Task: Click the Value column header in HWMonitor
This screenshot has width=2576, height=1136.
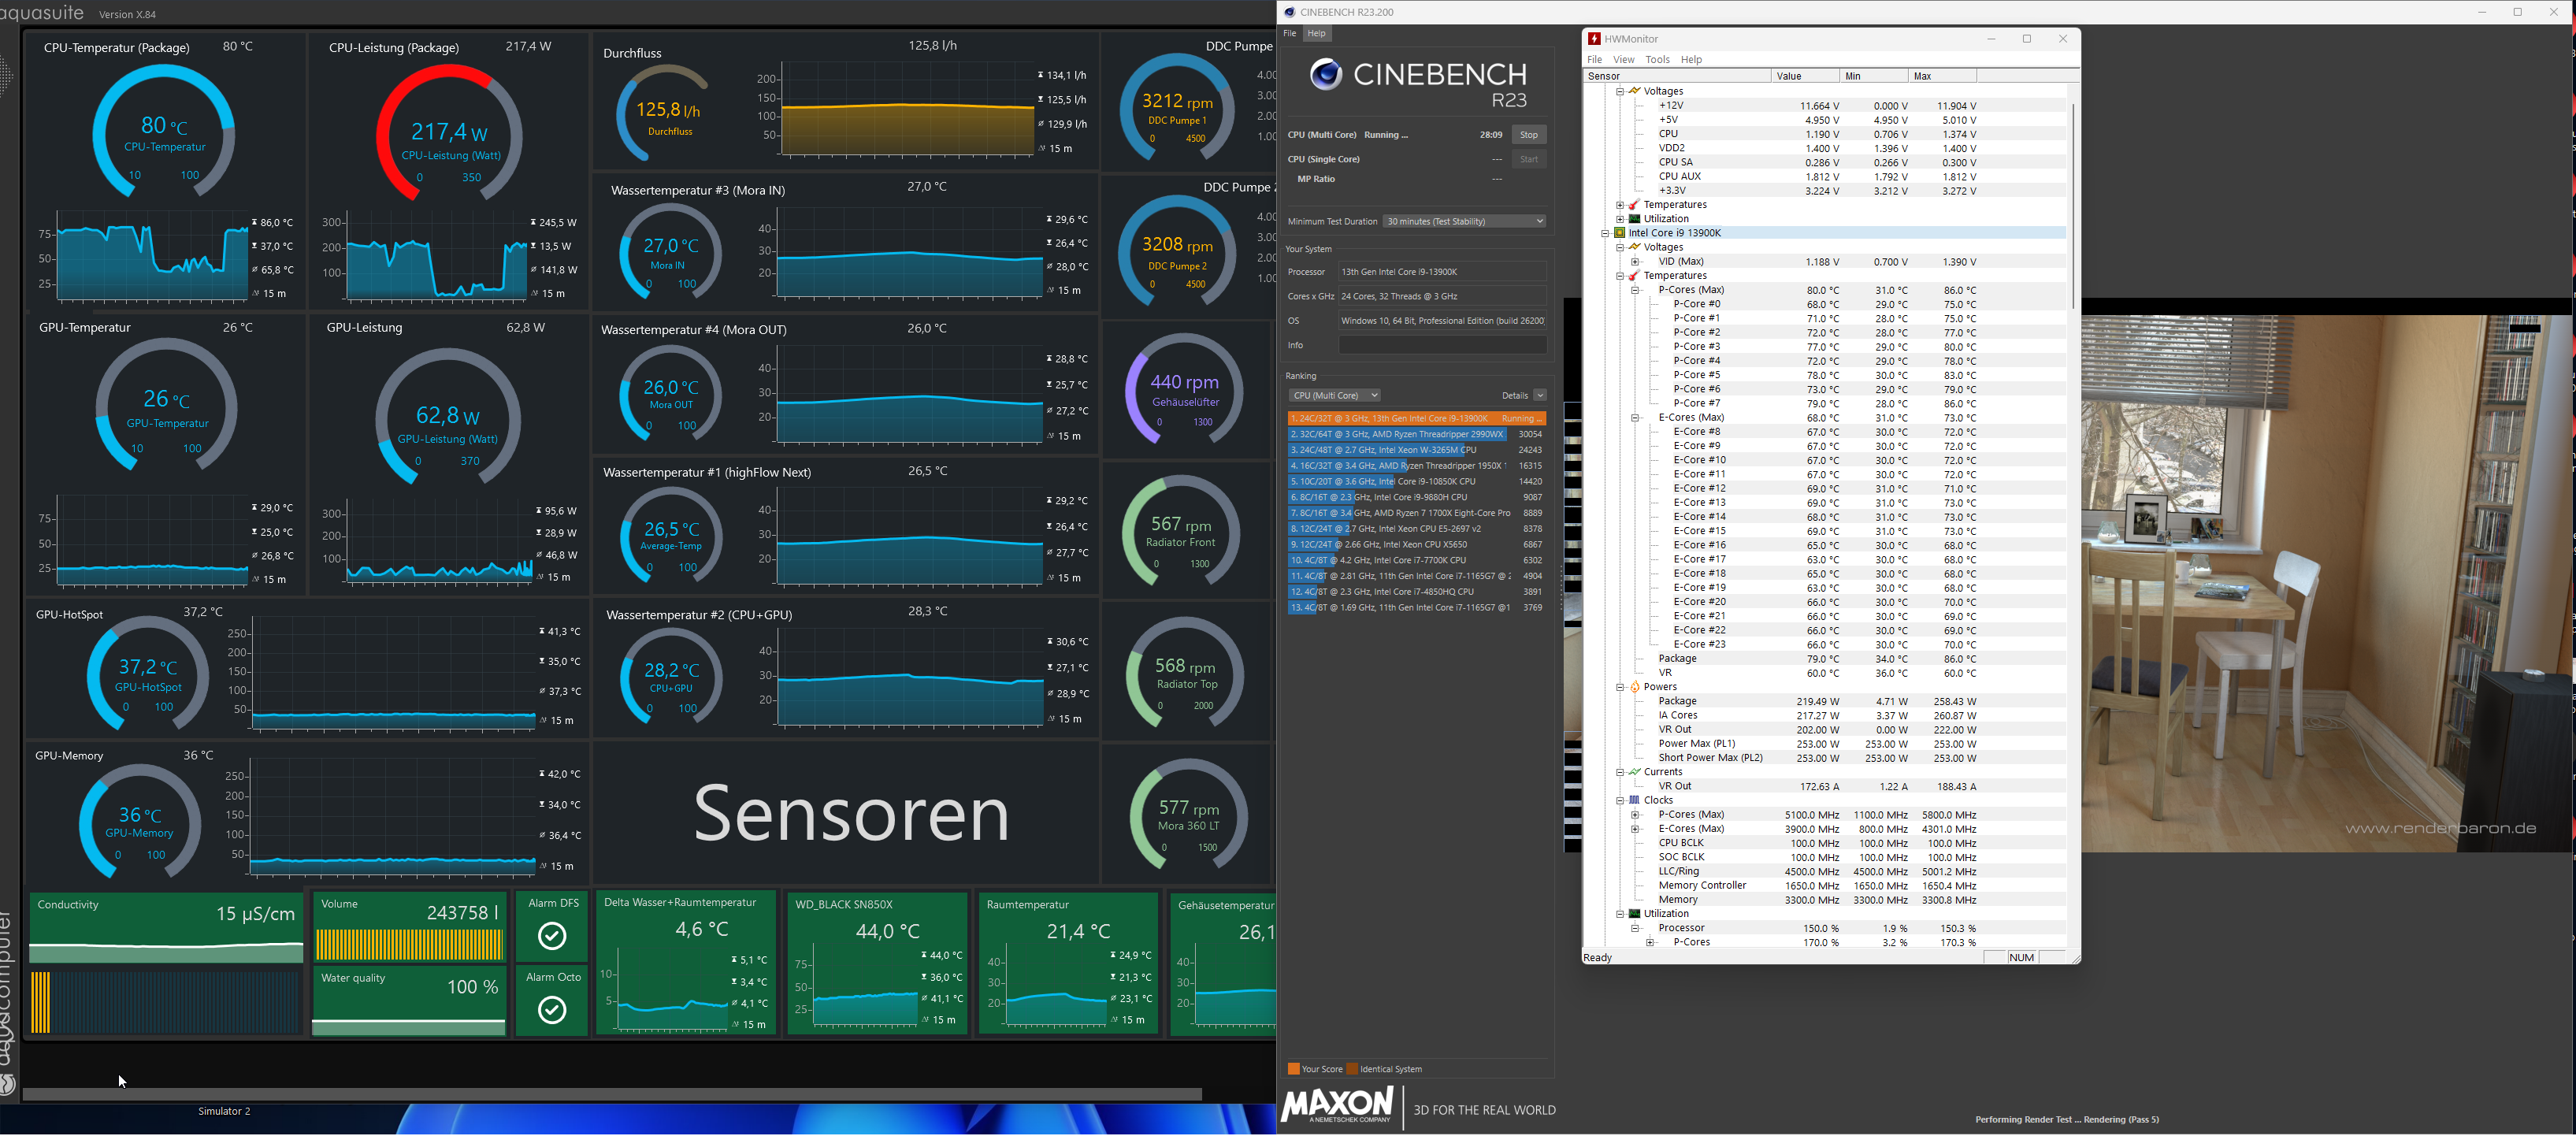Action: click(x=1805, y=76)
